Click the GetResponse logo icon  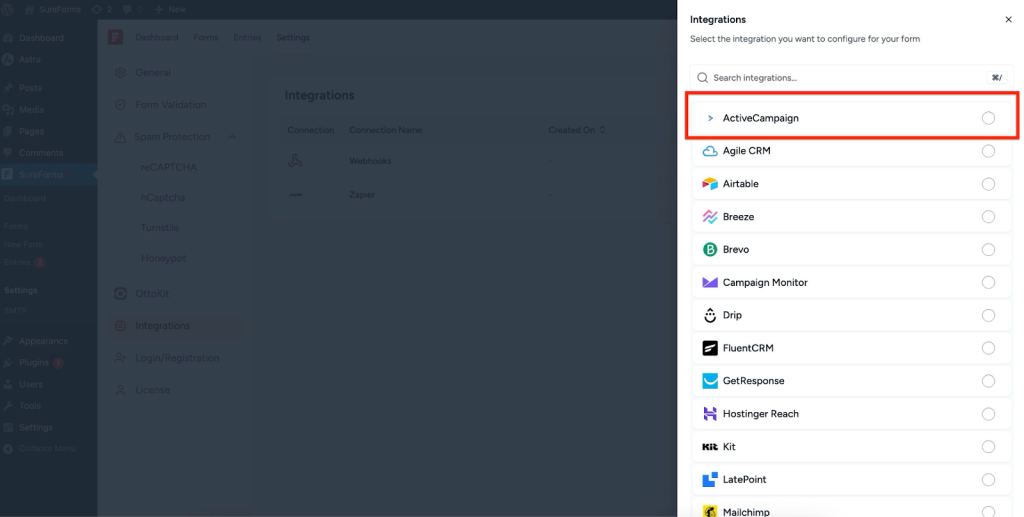click(x=710, y=381)
